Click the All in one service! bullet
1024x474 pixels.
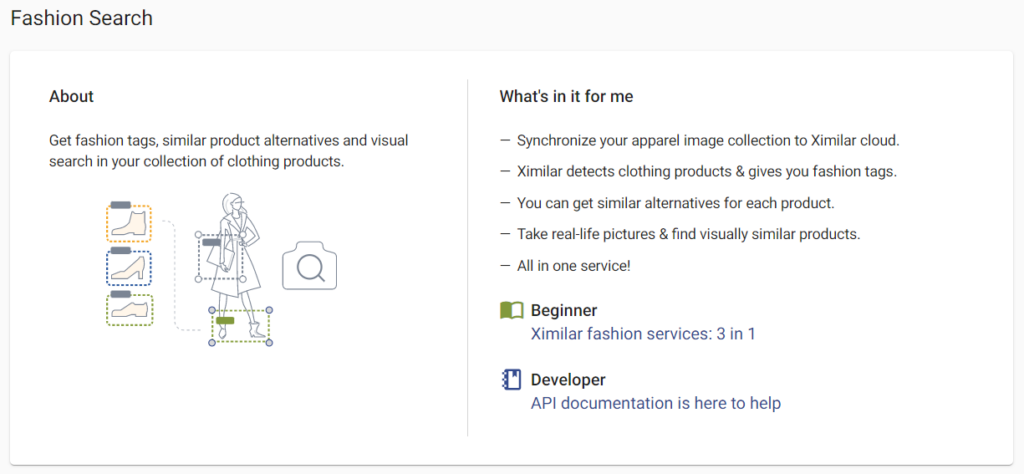(x=565, y=266)
